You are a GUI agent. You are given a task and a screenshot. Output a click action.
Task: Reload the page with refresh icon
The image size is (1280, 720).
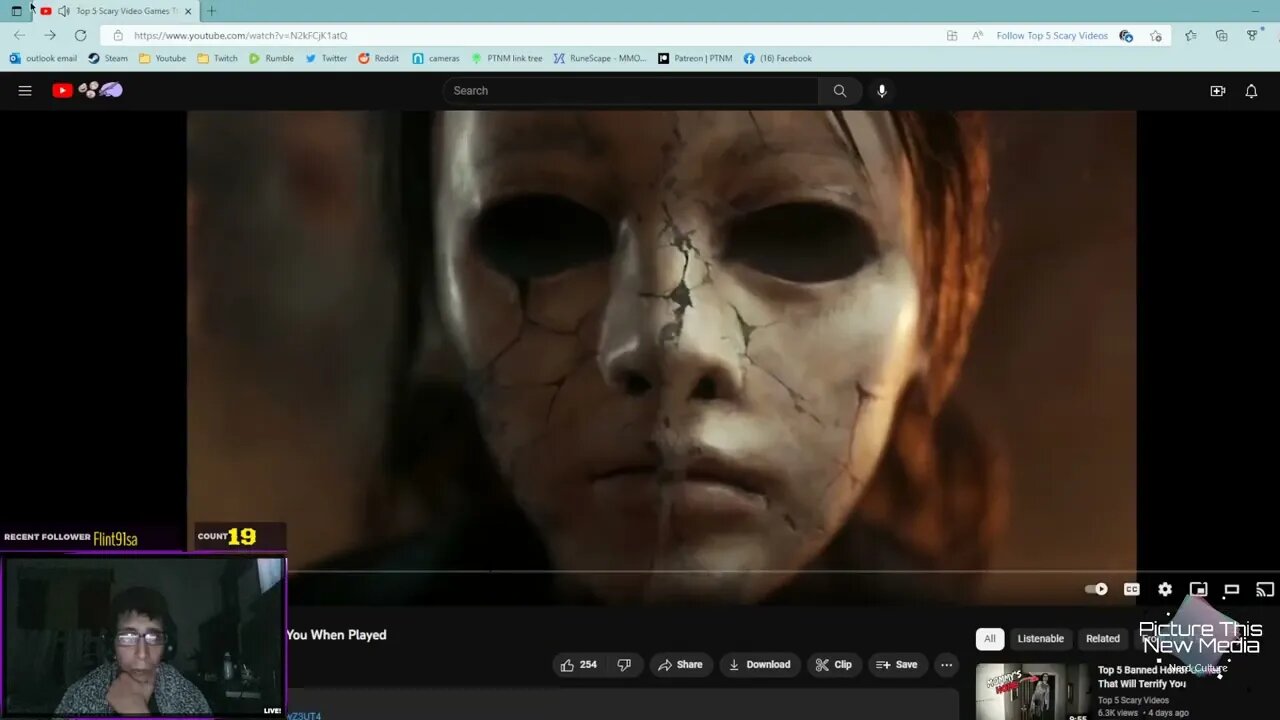pyautogui.click(x=80, y=35)
